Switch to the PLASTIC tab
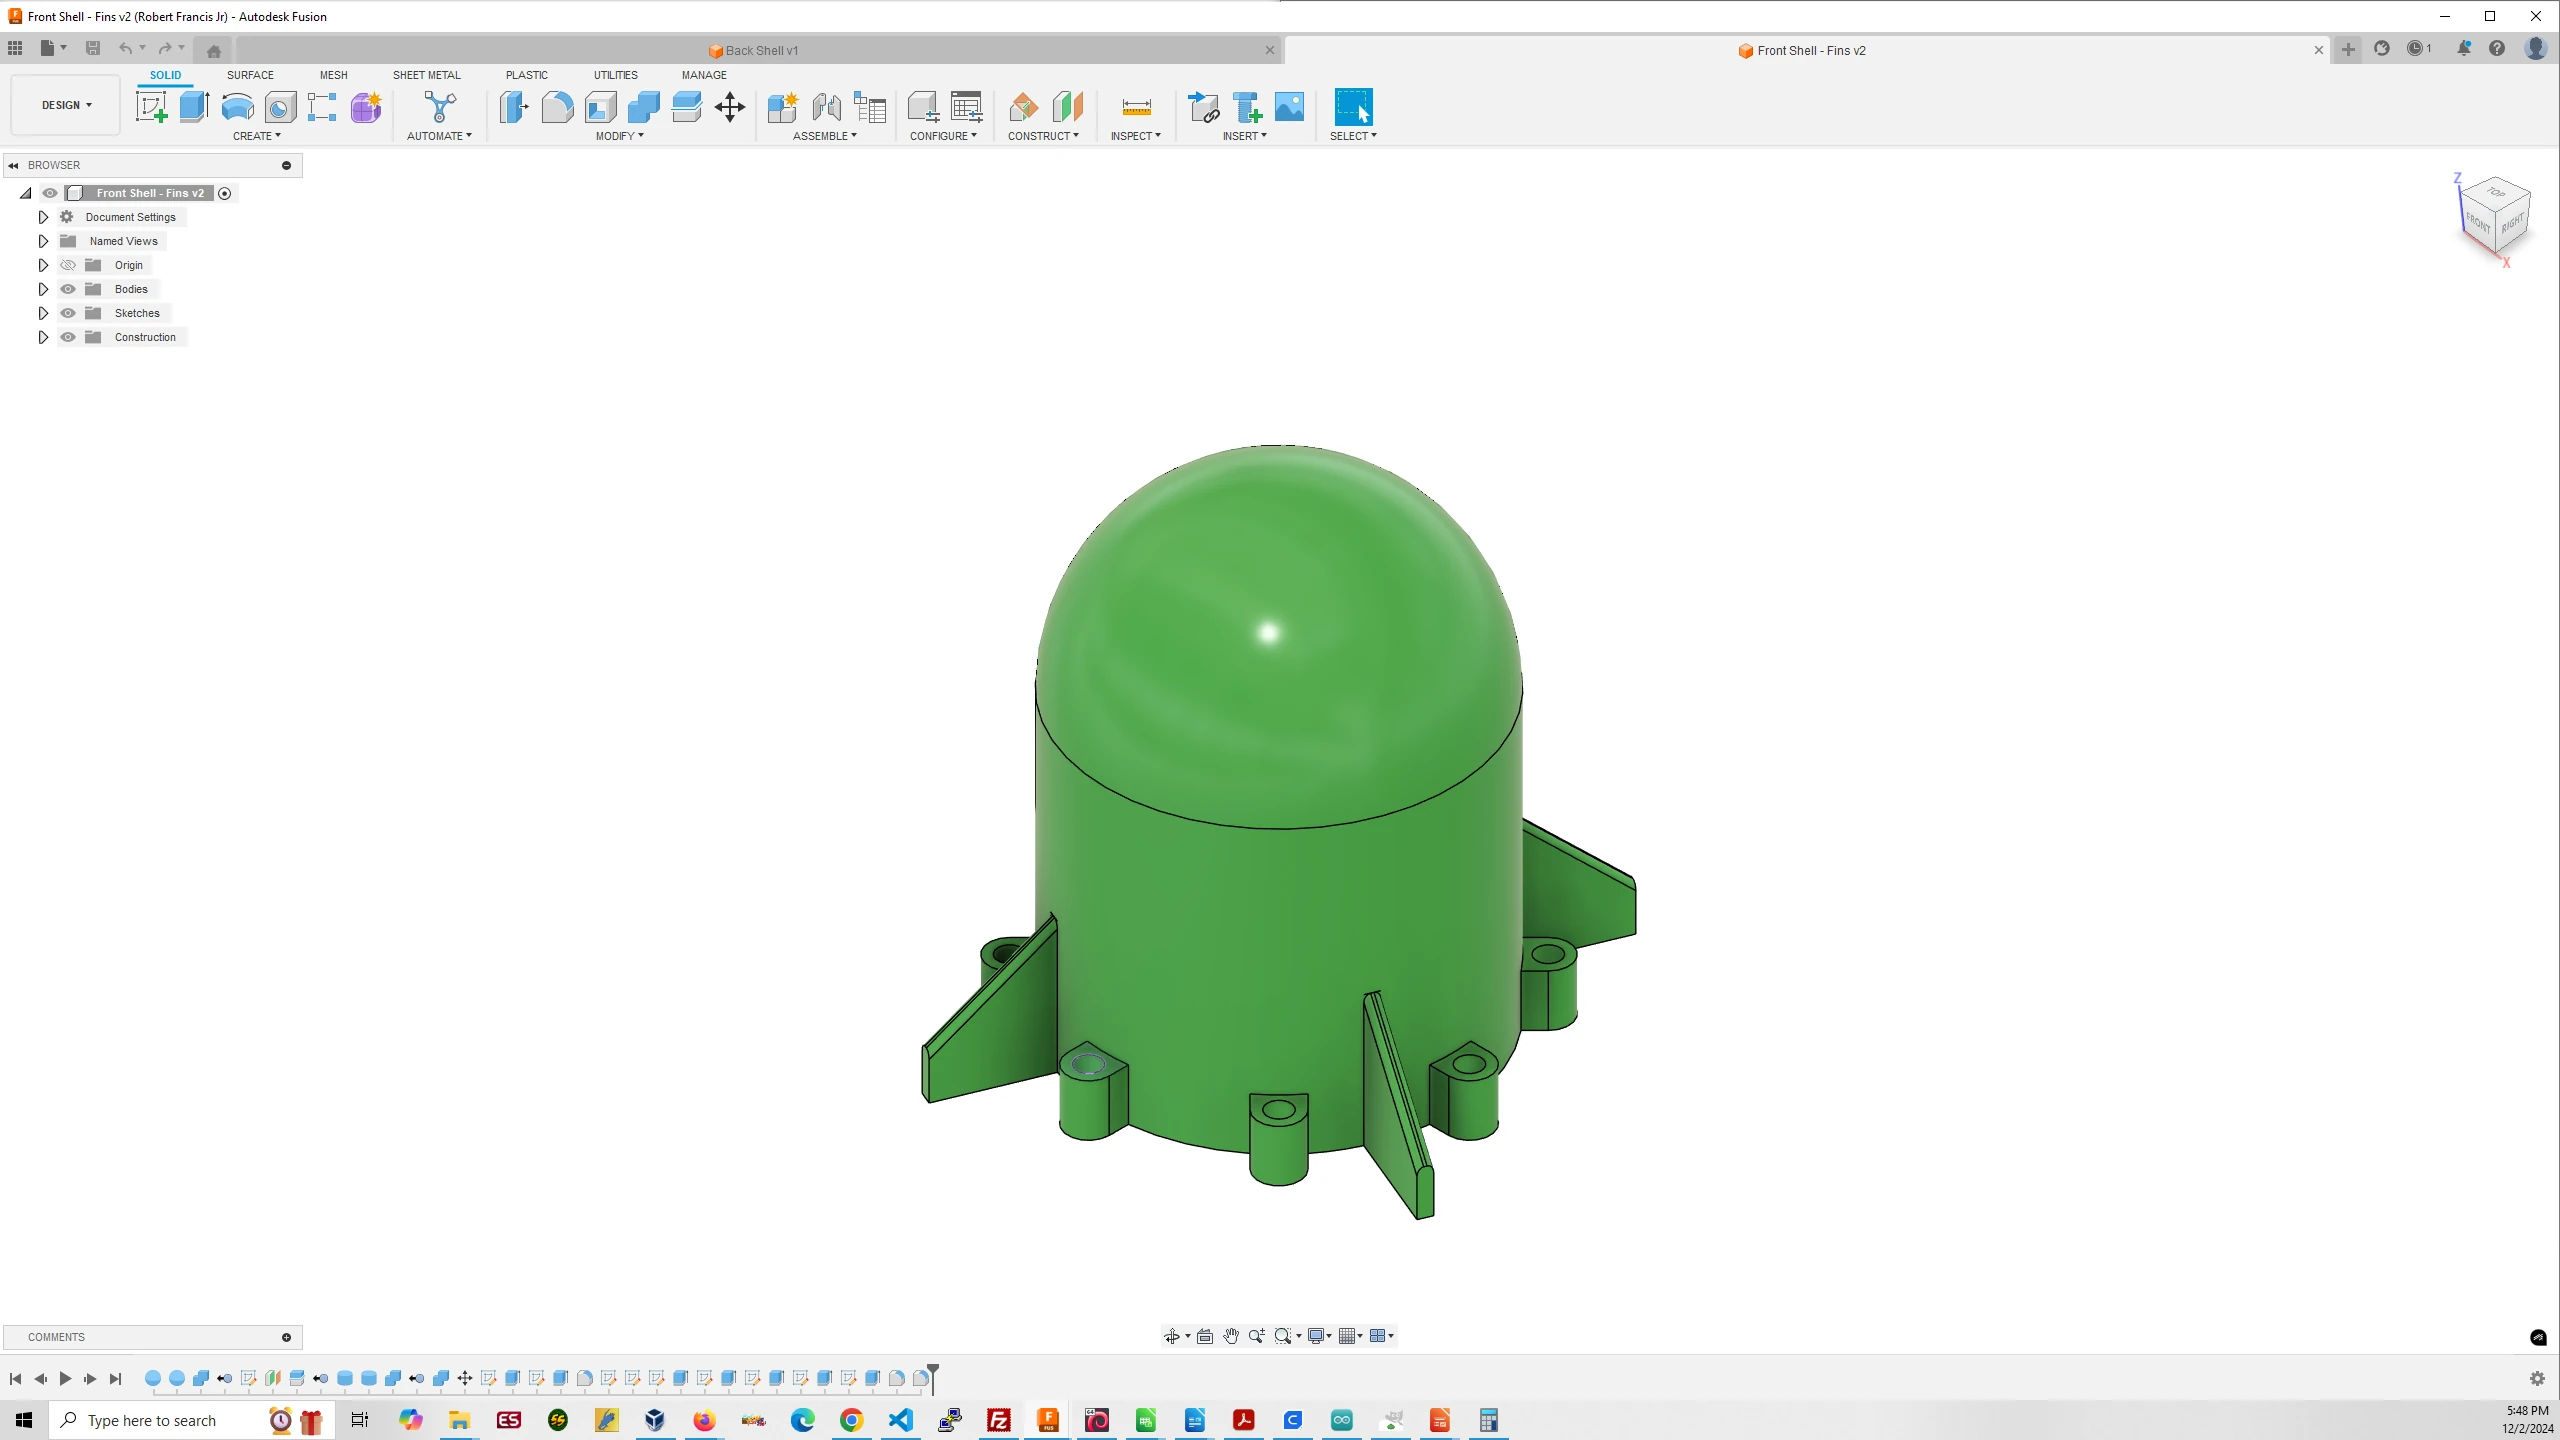 pos(527,75)
